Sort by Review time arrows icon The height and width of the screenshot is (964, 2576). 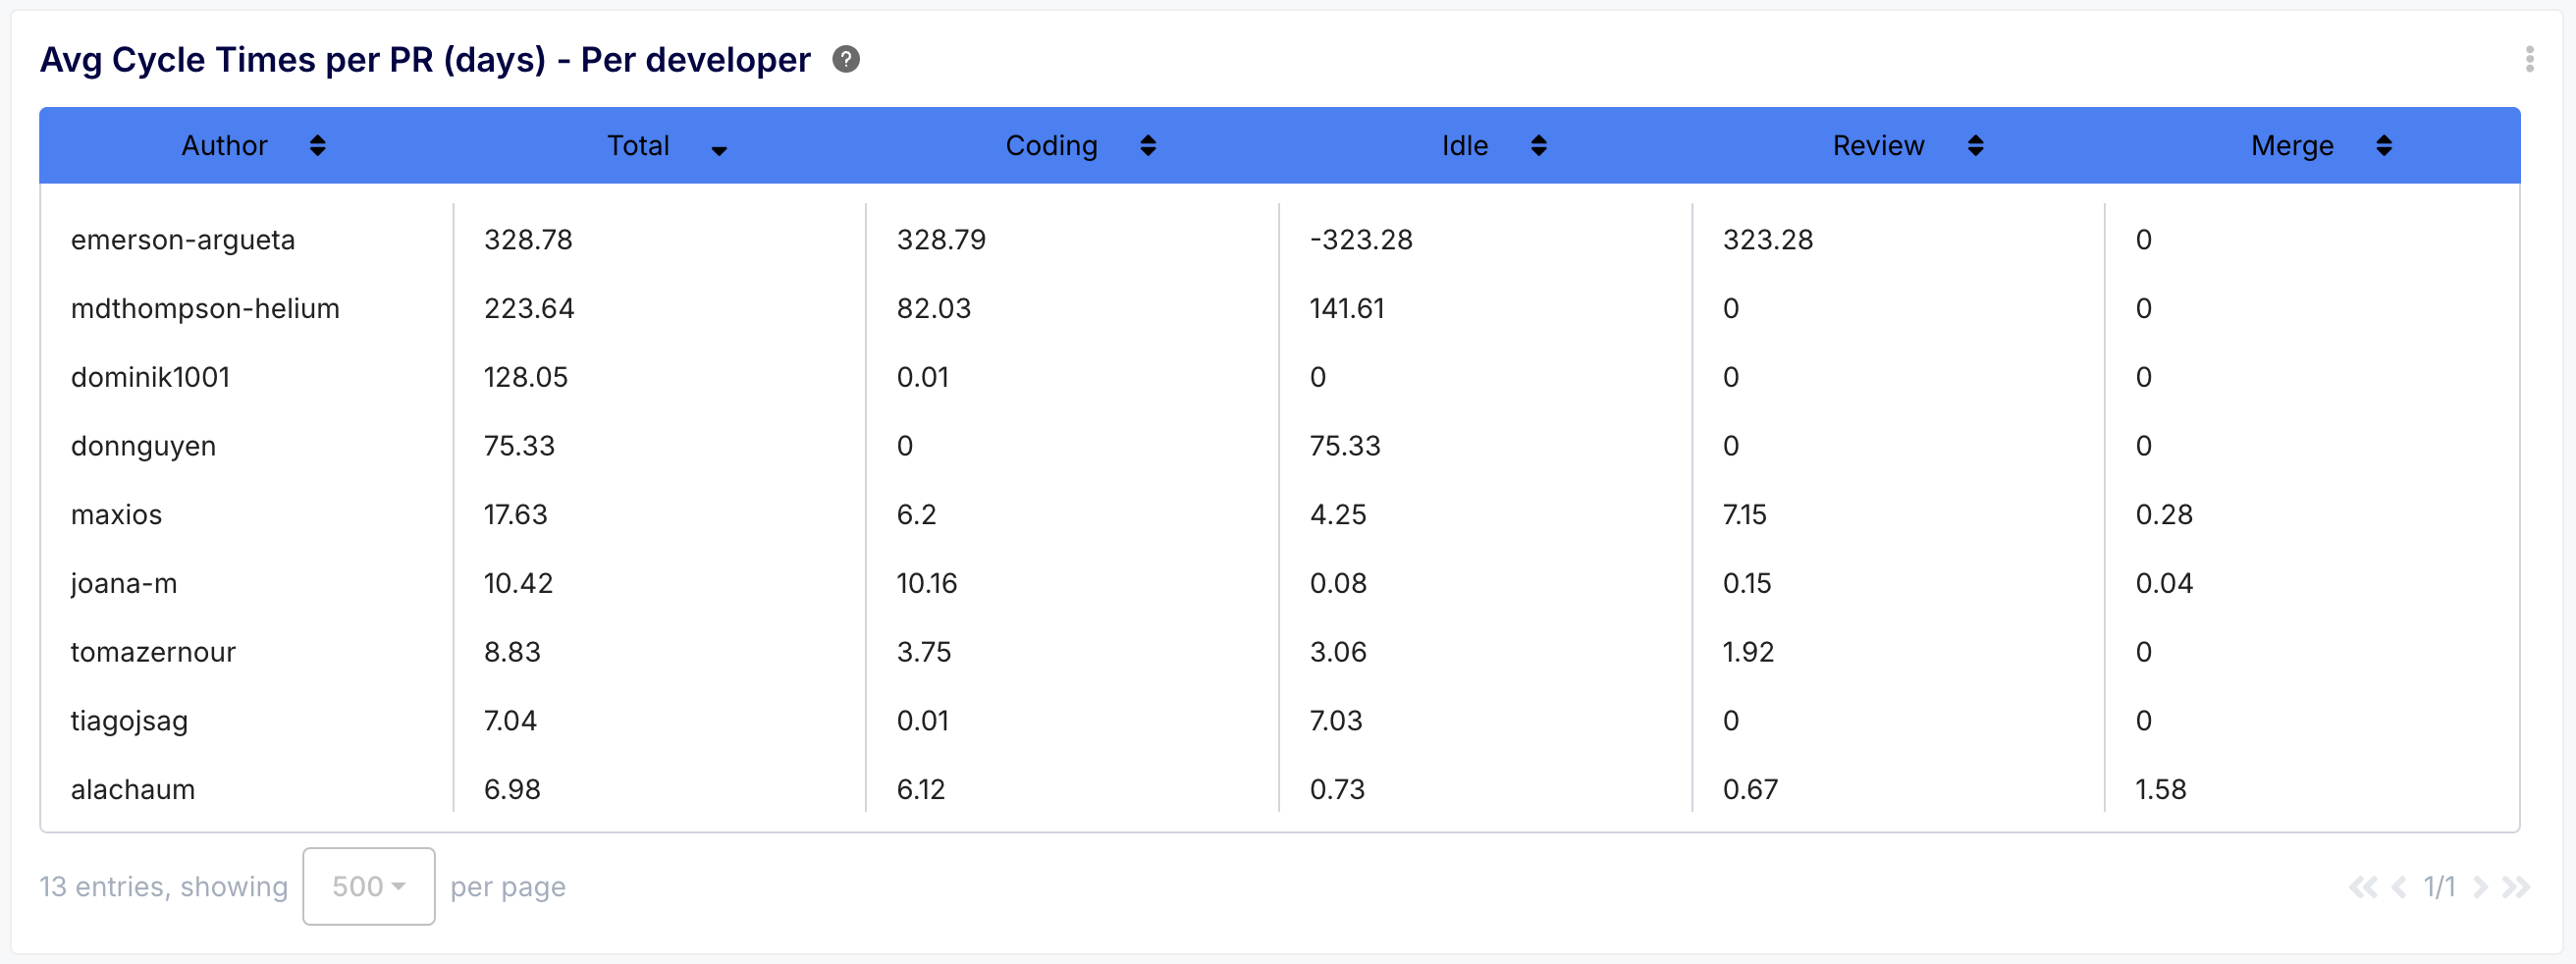1974,146
